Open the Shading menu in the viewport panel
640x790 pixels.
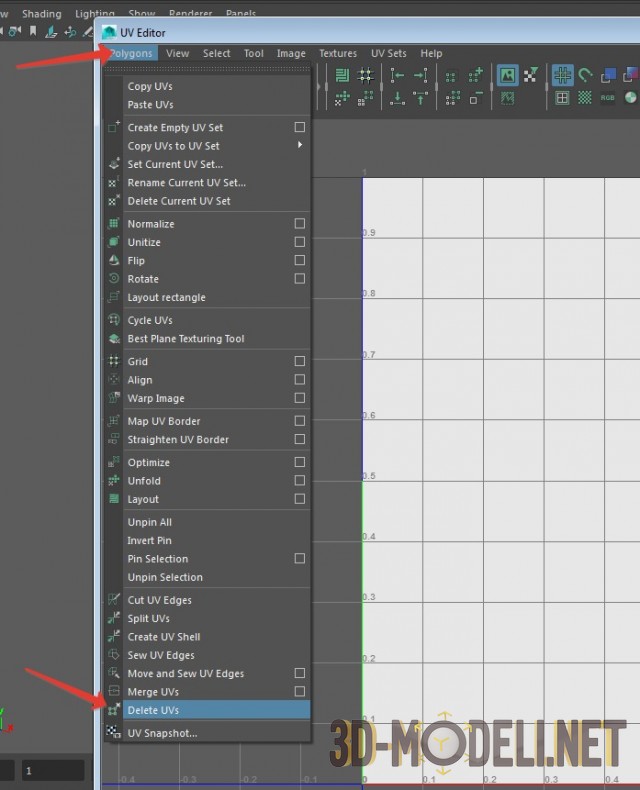(x=41, y=14)
